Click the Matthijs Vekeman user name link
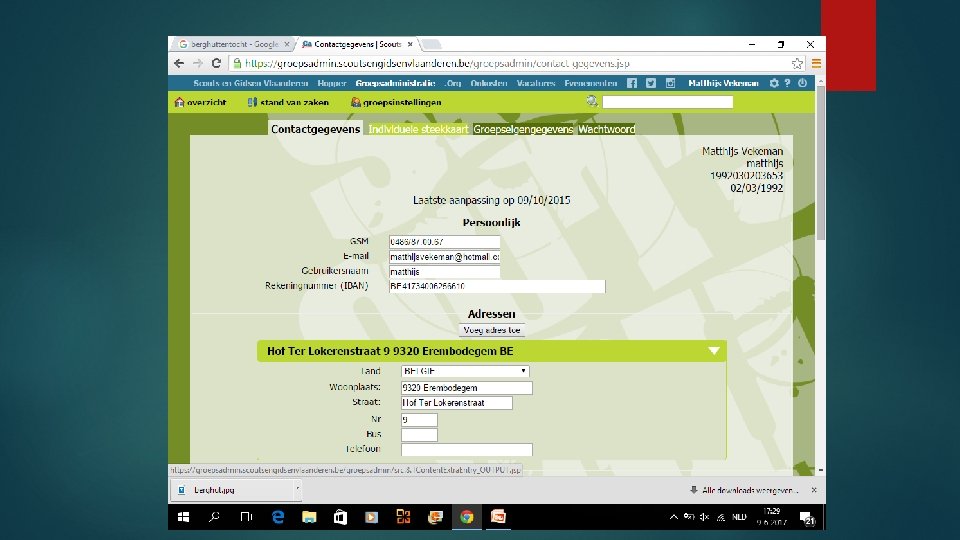The width and height of the screenshot is (960, 540). coord(723,83)
